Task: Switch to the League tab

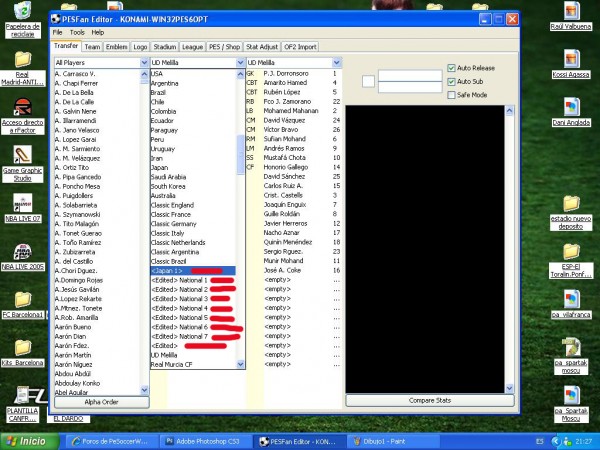Action: (x=192, y=47)
